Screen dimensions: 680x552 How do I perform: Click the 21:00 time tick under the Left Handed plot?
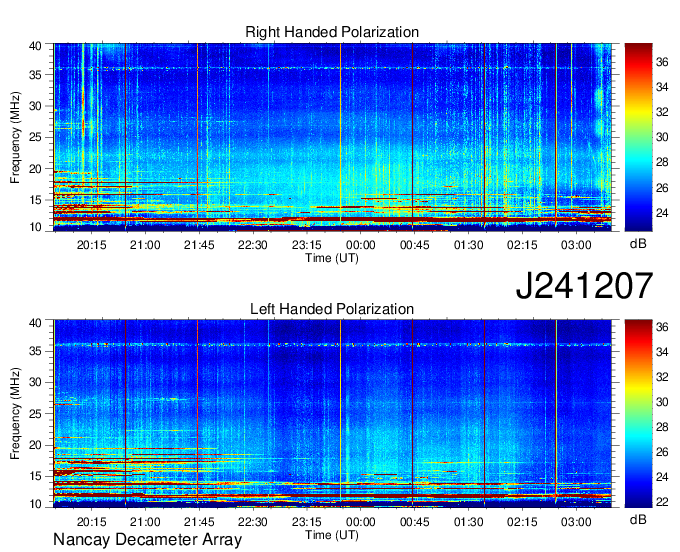pos(145,521)
